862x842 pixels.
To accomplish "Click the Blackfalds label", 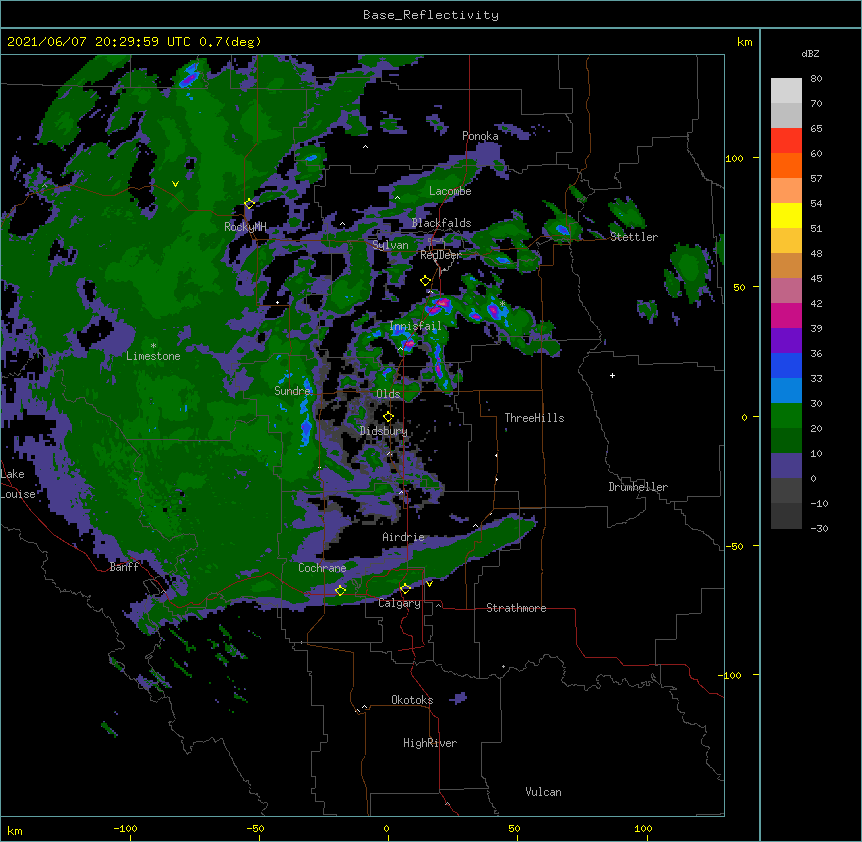I will coord(441,223).
